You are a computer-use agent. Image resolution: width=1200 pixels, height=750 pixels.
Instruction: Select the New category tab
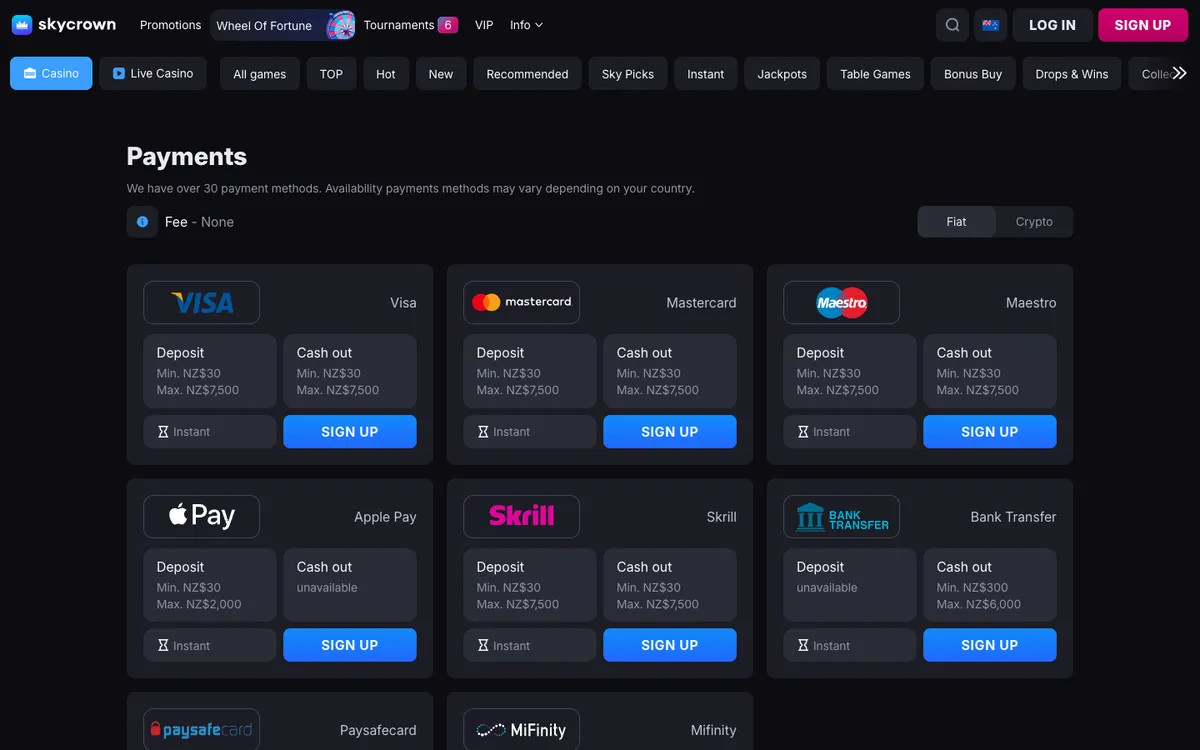click(x=441, y=74)
